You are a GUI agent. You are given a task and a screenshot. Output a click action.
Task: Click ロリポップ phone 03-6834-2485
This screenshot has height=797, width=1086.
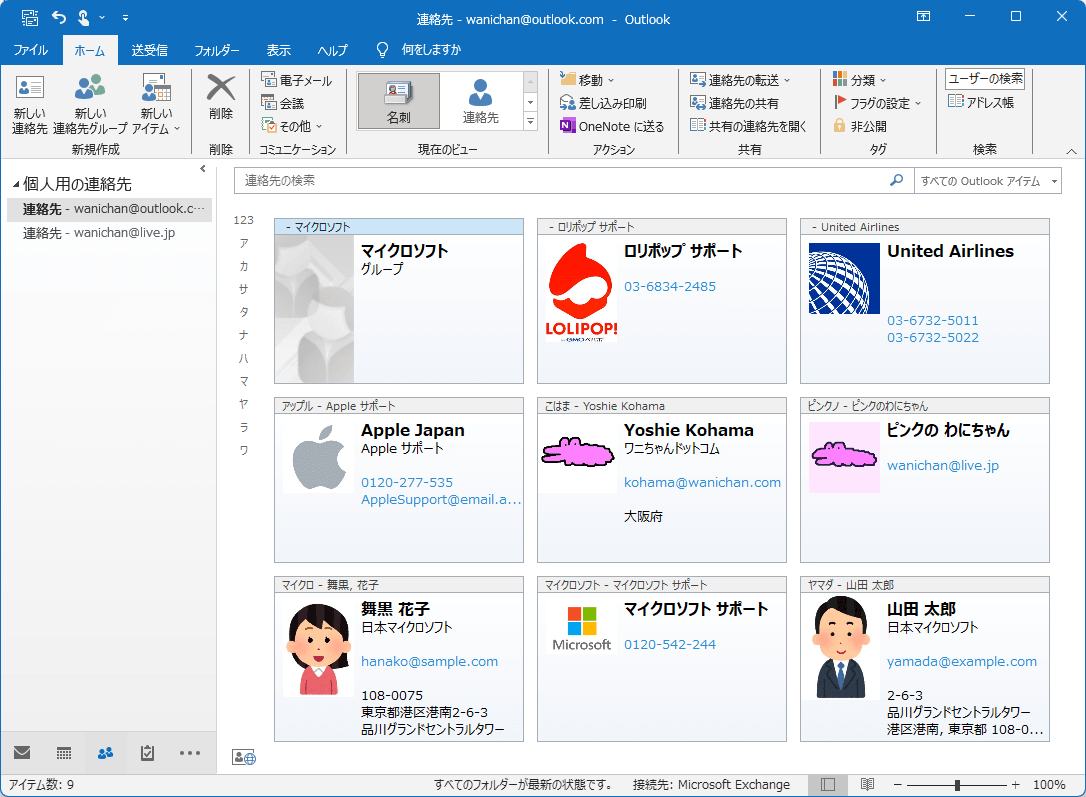pyautogui.click(x=670, y=287)
